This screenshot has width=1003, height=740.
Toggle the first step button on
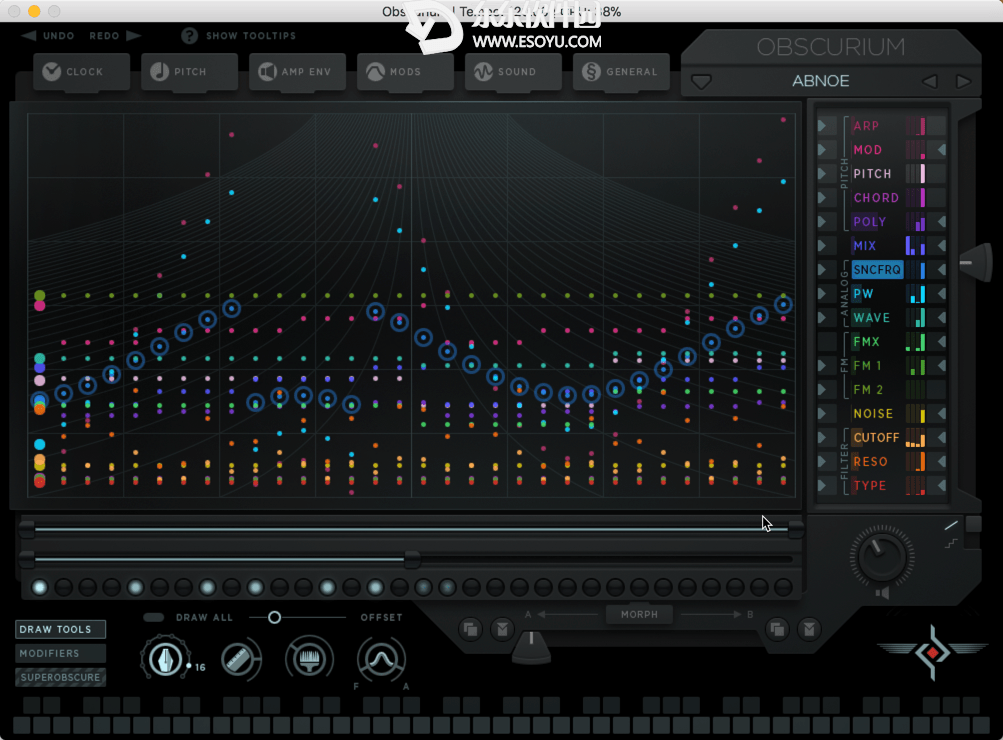tap(40, 587)
